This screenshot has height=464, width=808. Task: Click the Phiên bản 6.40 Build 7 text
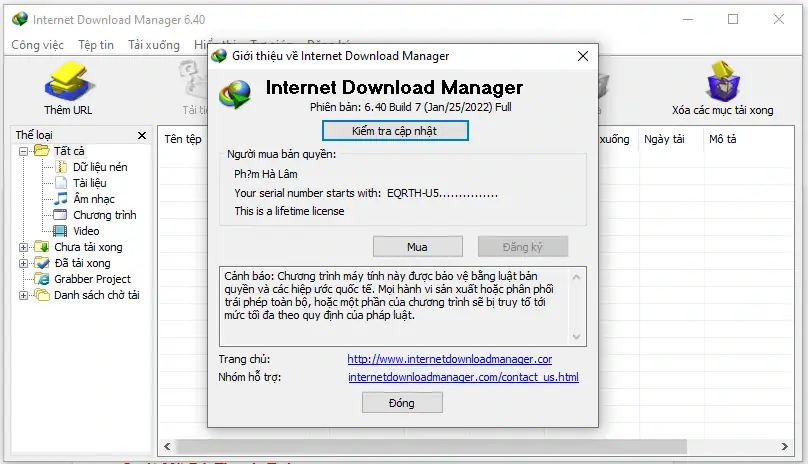pos(410,107)
